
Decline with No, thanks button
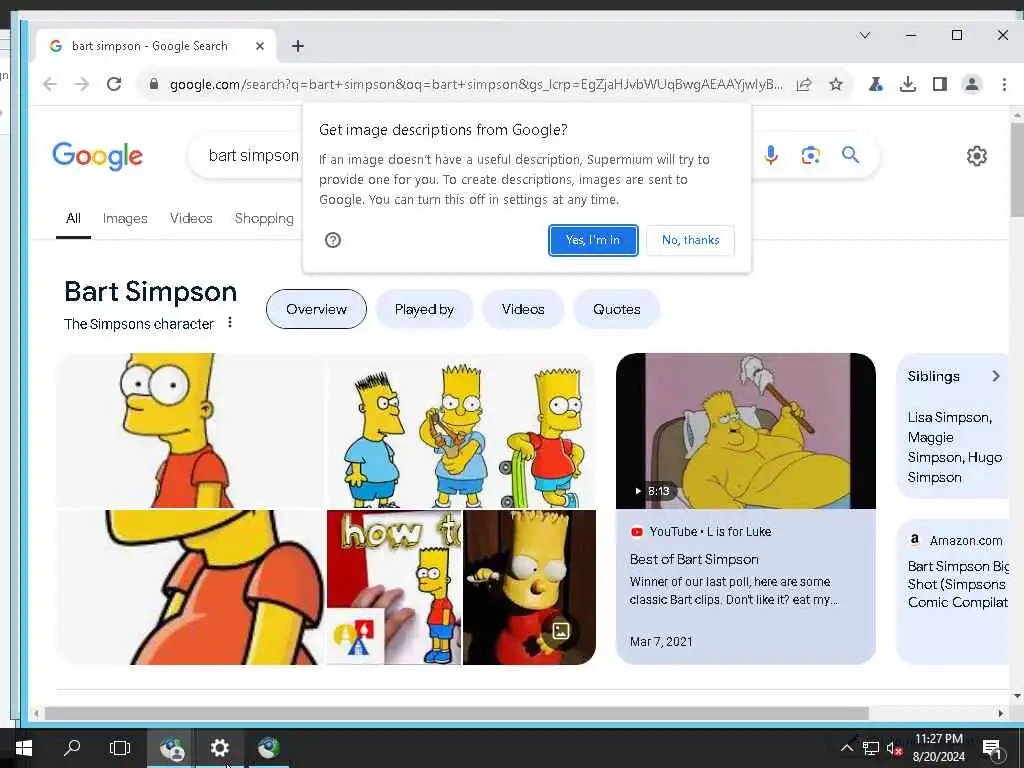point(690,240)
